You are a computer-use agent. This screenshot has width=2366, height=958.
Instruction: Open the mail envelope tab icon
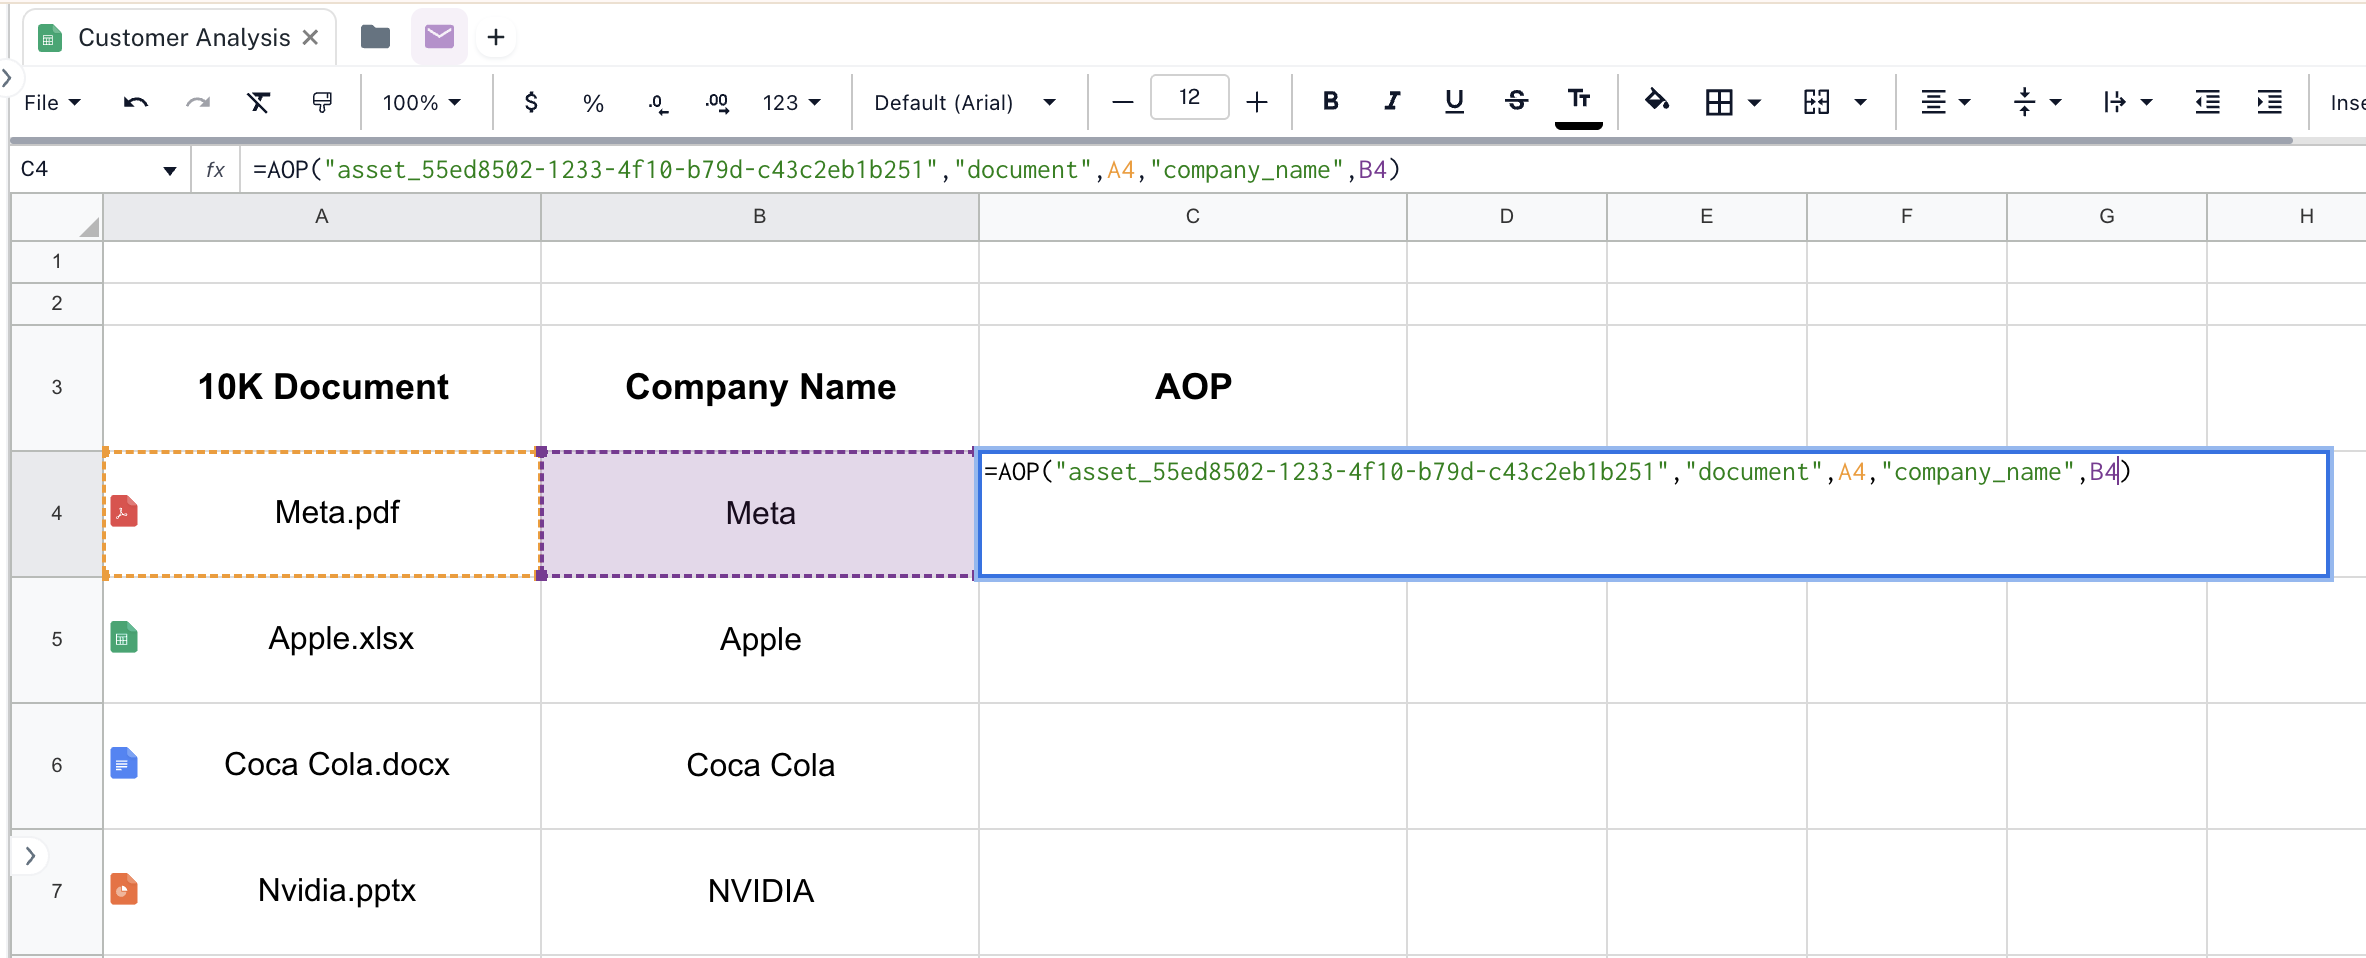[x=439, y=37]
